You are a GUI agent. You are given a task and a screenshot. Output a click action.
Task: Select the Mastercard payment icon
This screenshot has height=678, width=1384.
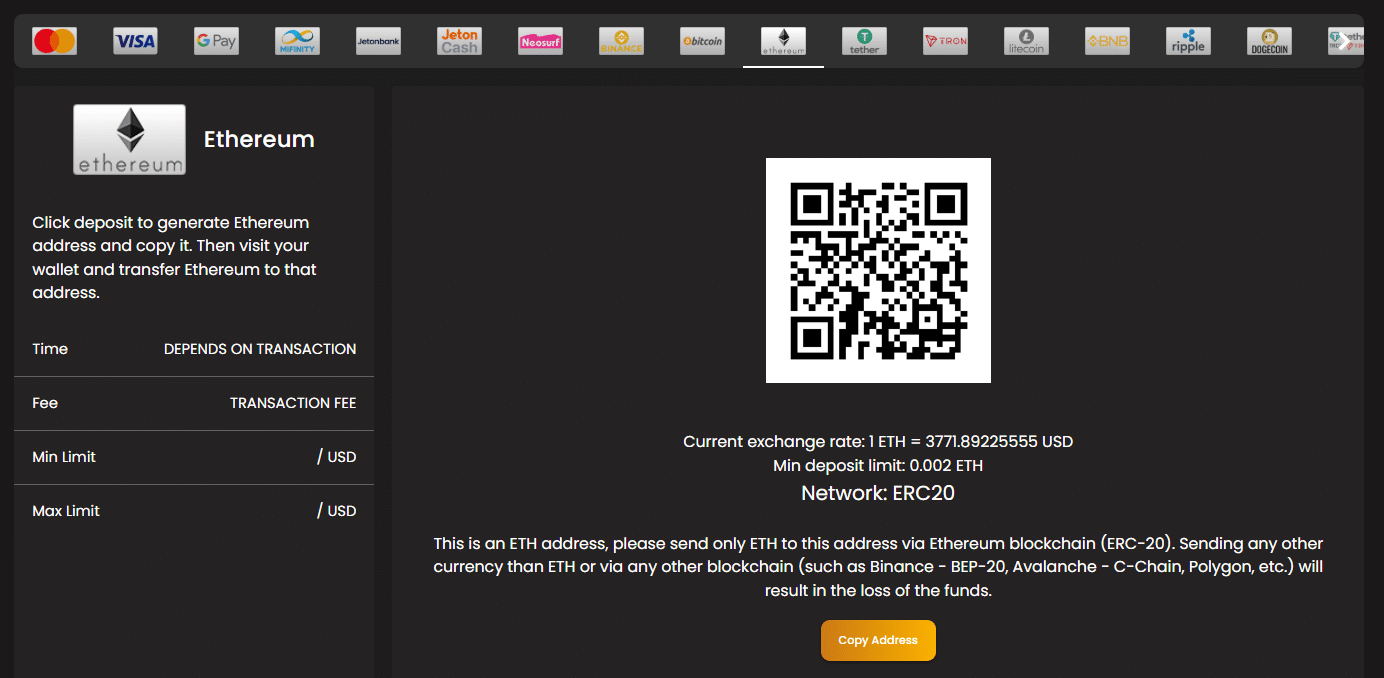click(54, 40)
